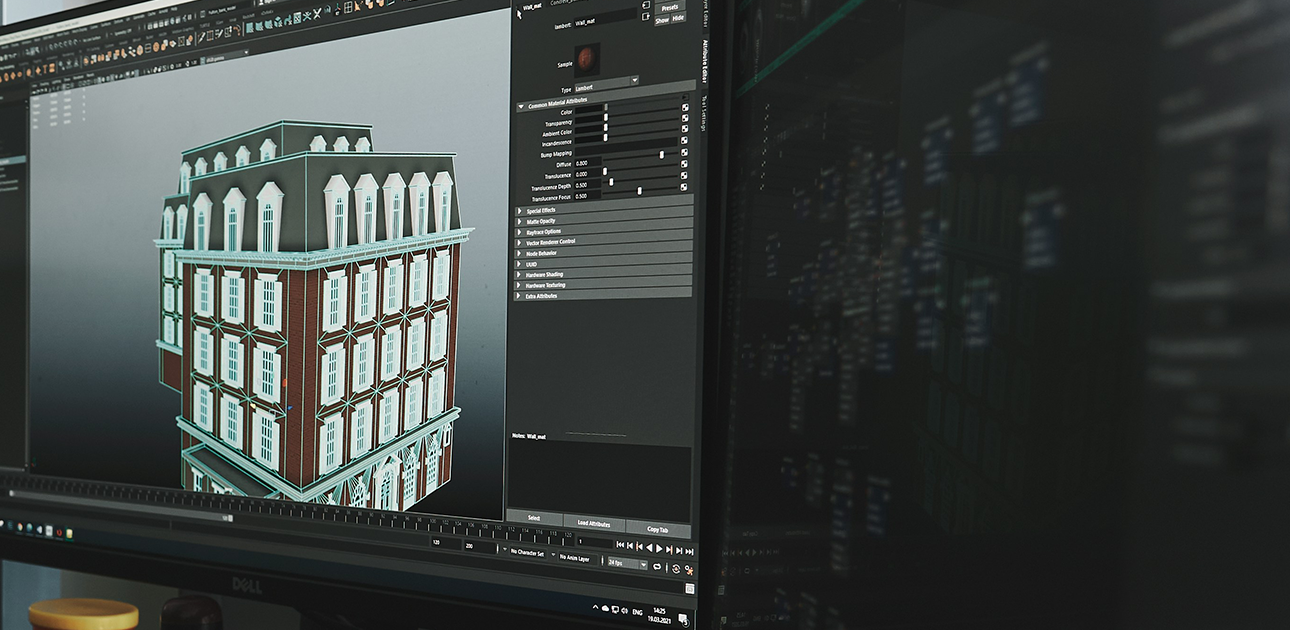Click the Load Attributes button
1290x630 pixels.
coord(593,523)
